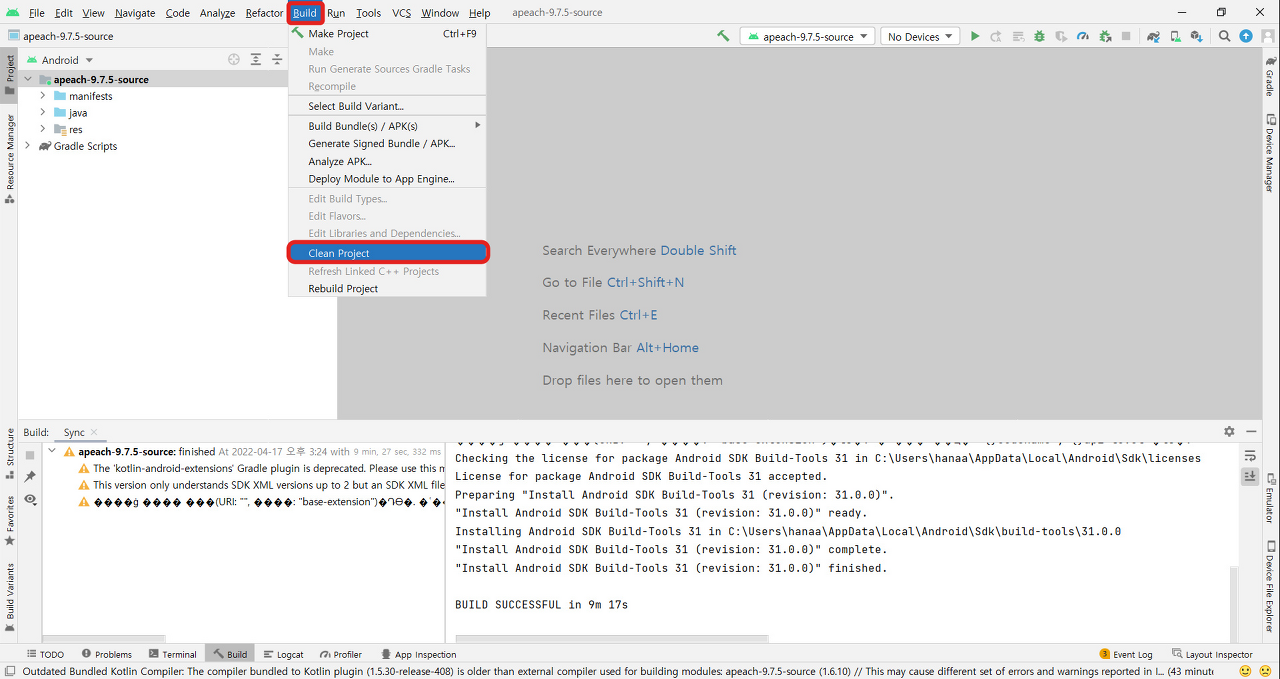Click Collapse All in Project panel

click(x=277, y=60)
